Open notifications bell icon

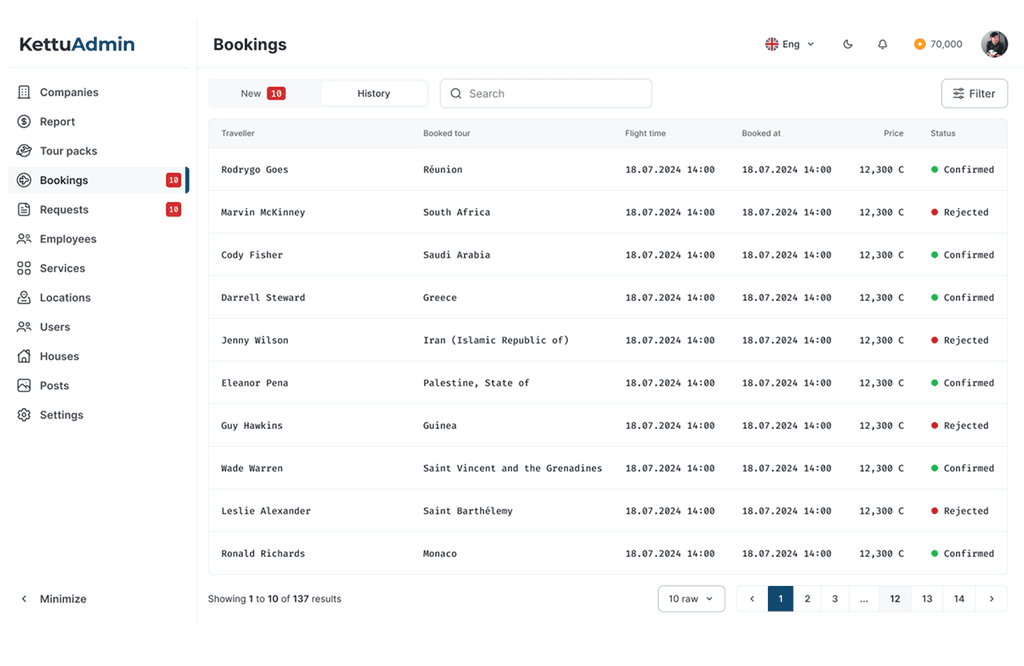coord(882,44)
